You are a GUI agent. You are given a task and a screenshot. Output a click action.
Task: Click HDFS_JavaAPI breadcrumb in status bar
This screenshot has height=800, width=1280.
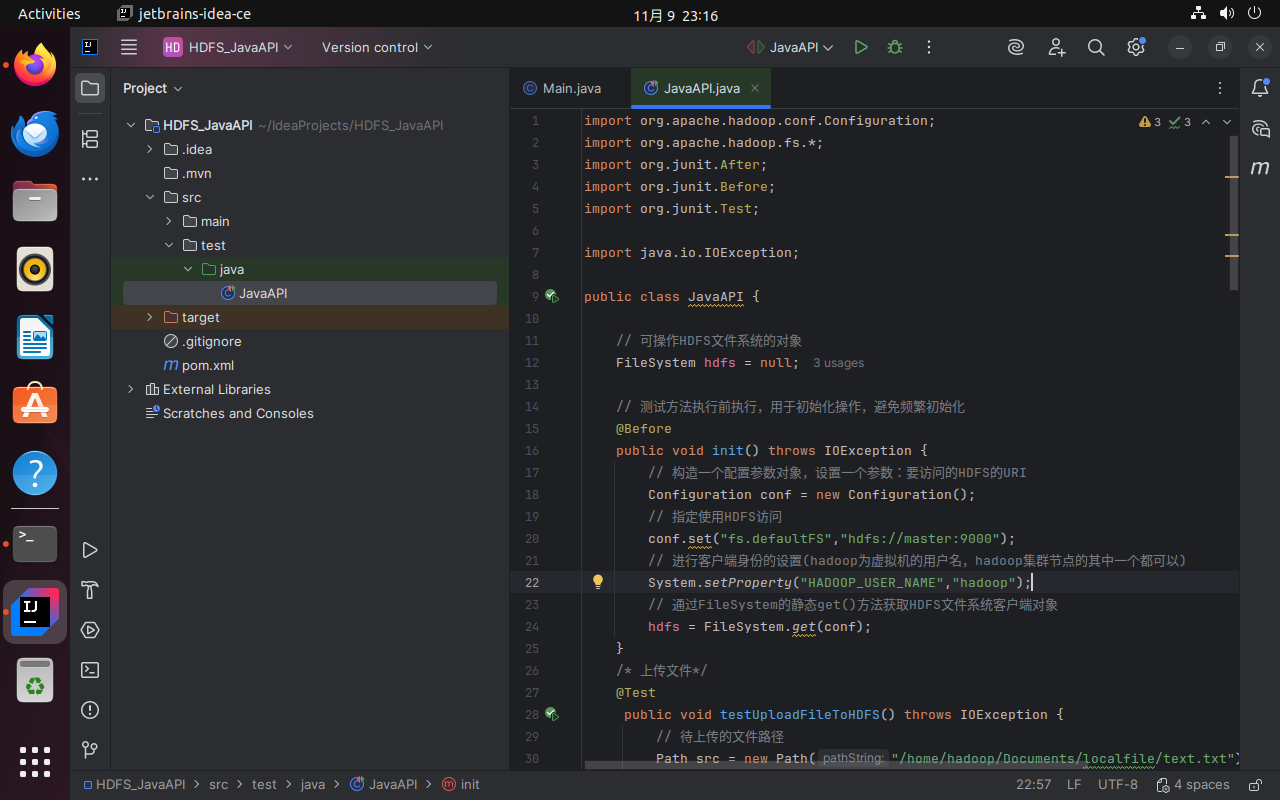[133, 785]
